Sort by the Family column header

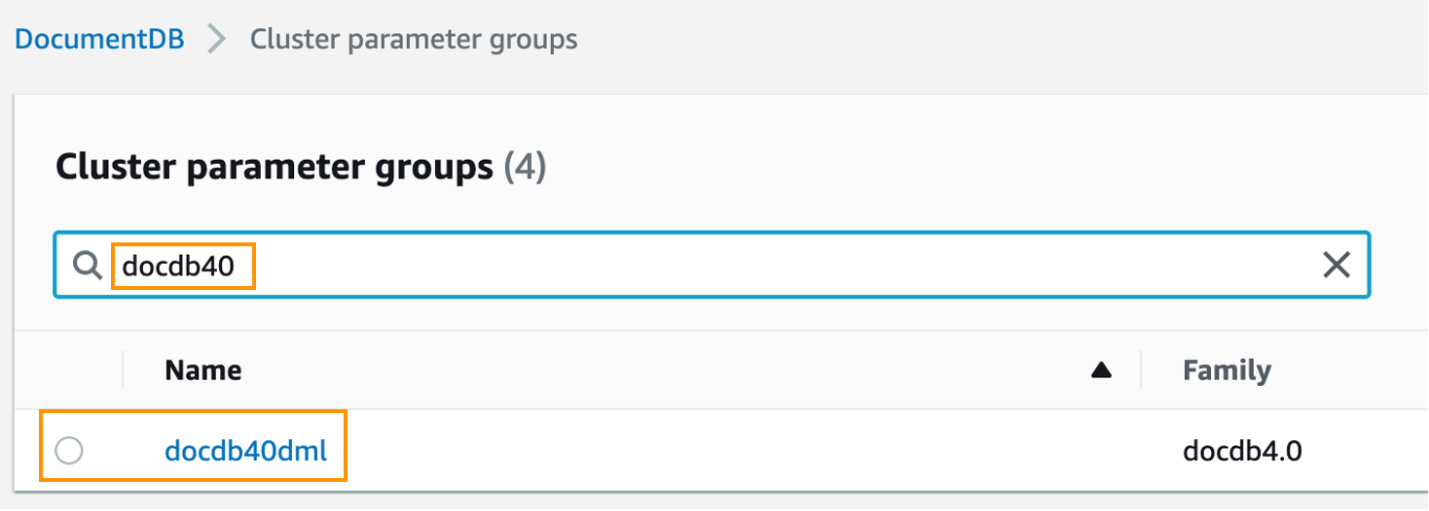[1226, 371]
